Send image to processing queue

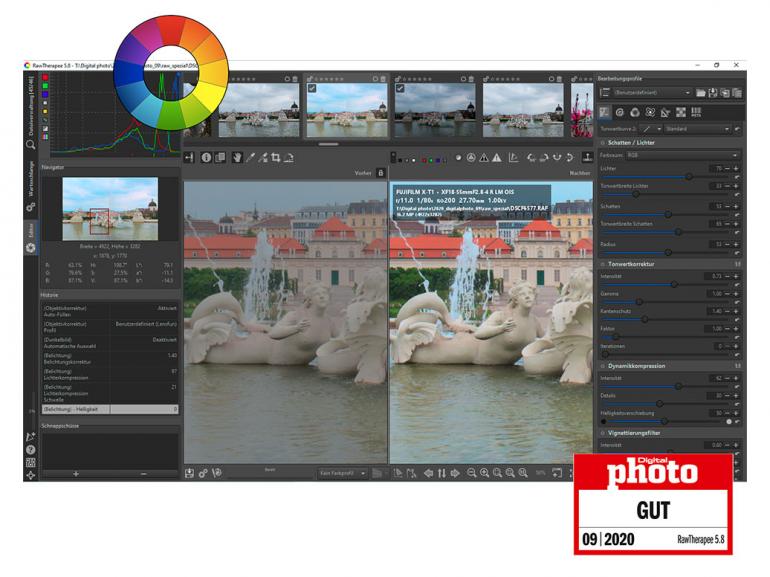pyautogui.click(x=203, y=473)
